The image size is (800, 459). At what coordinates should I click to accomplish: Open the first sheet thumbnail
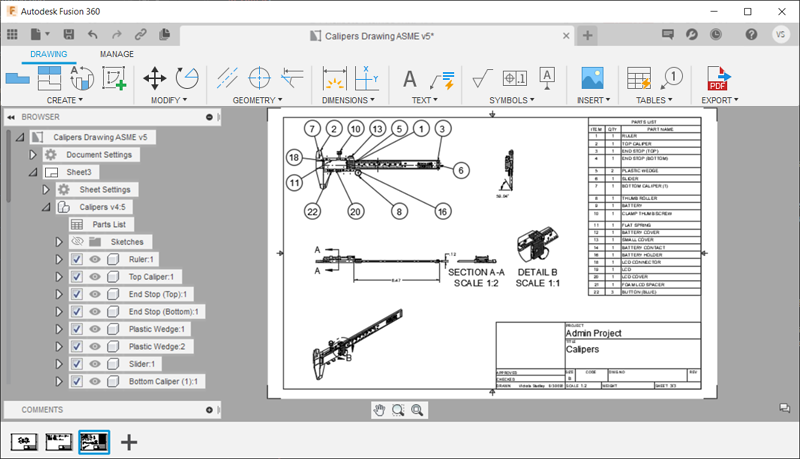24,442
